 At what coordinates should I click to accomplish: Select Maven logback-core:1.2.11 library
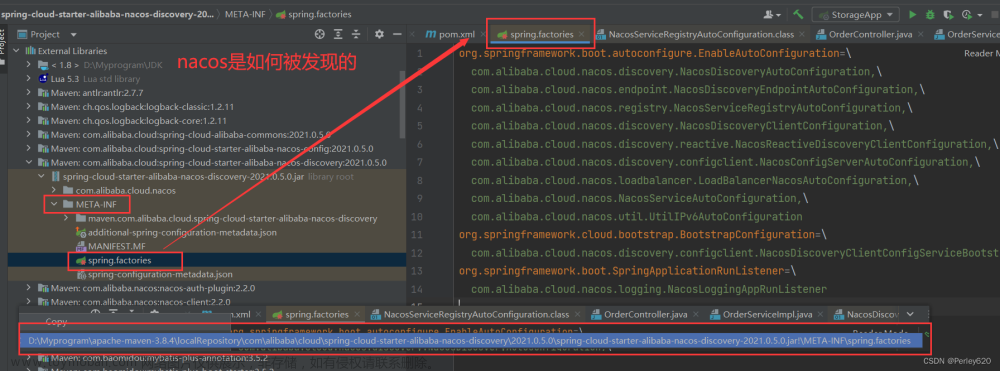[x=138, y=120]
